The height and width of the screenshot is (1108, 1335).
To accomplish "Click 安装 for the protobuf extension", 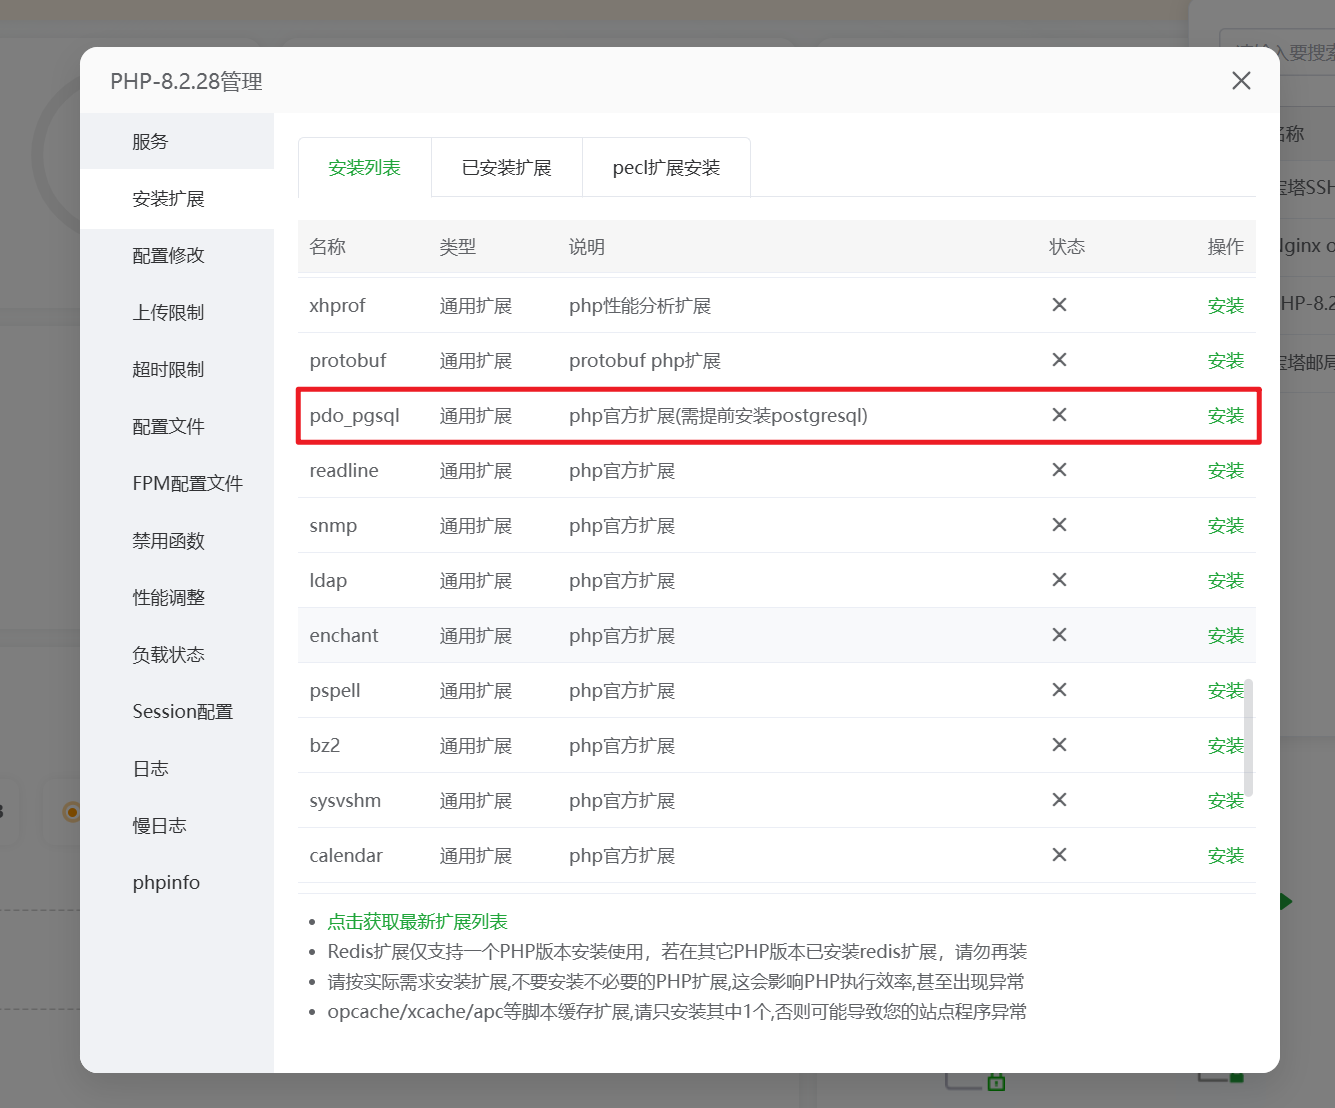I will (1225, 361).
